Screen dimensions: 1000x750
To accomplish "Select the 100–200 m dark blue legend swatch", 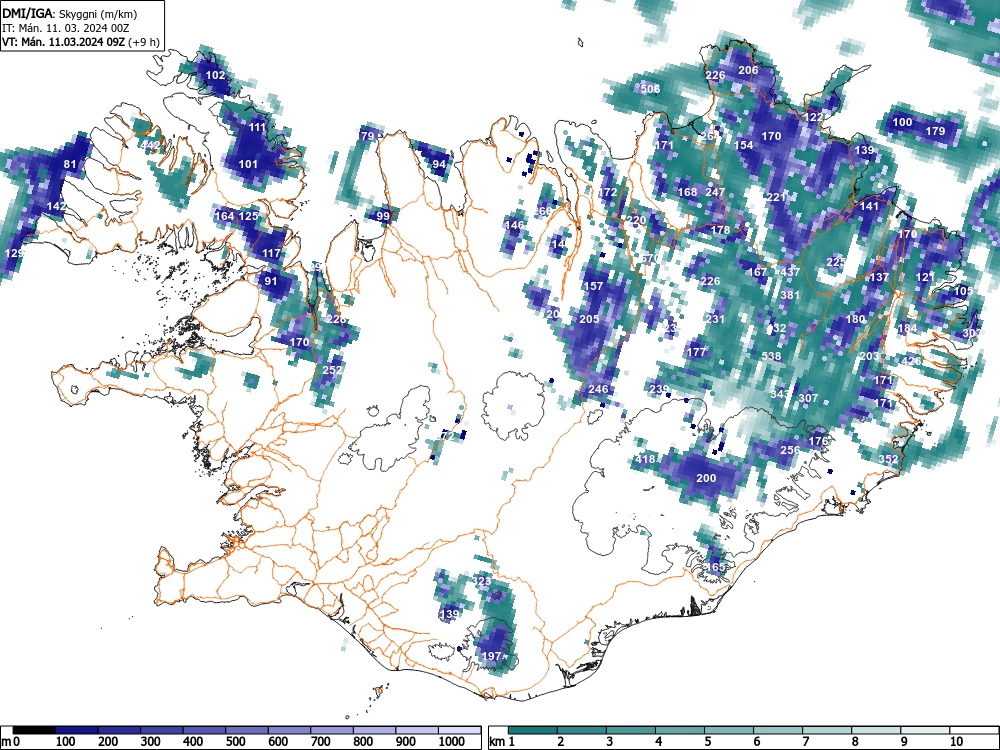I will click(77, 730).
